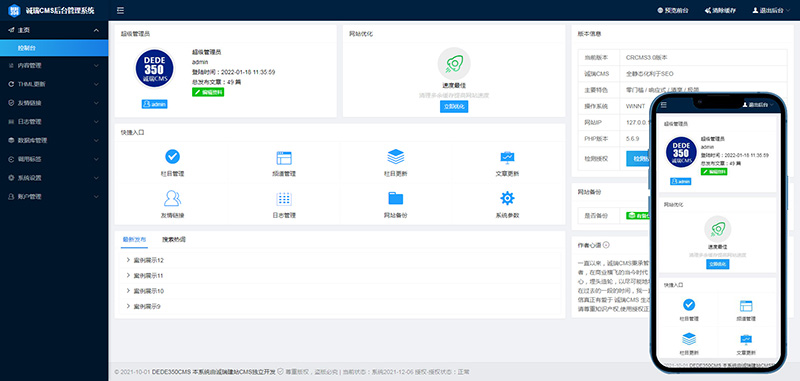Expand the 日志管理 sidebar menu
The width and height of the screenshot is (800, 381).
54,122
